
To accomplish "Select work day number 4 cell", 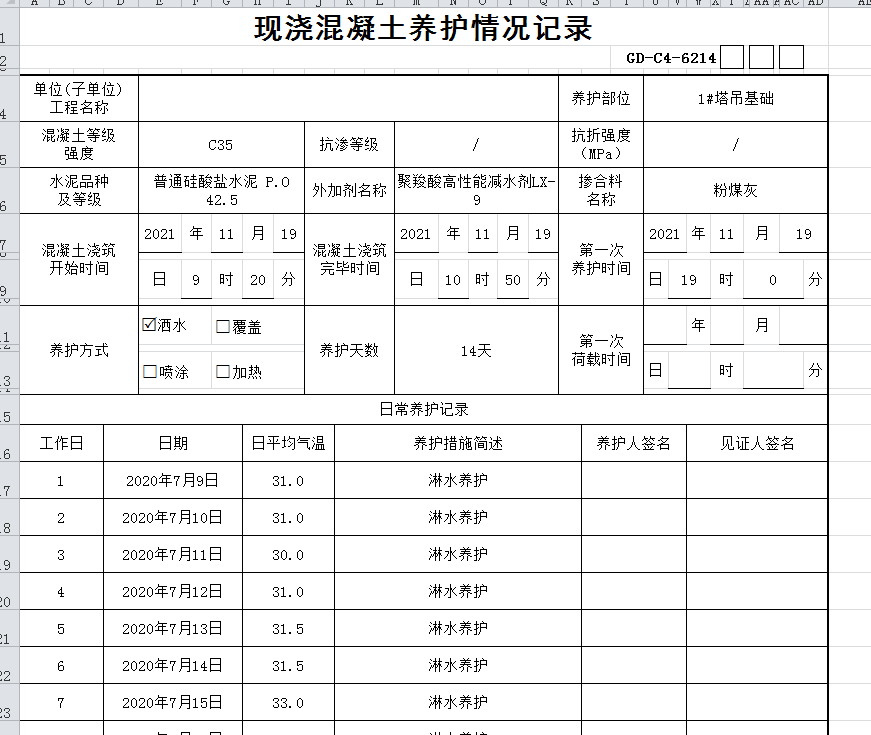I will 62,592.
